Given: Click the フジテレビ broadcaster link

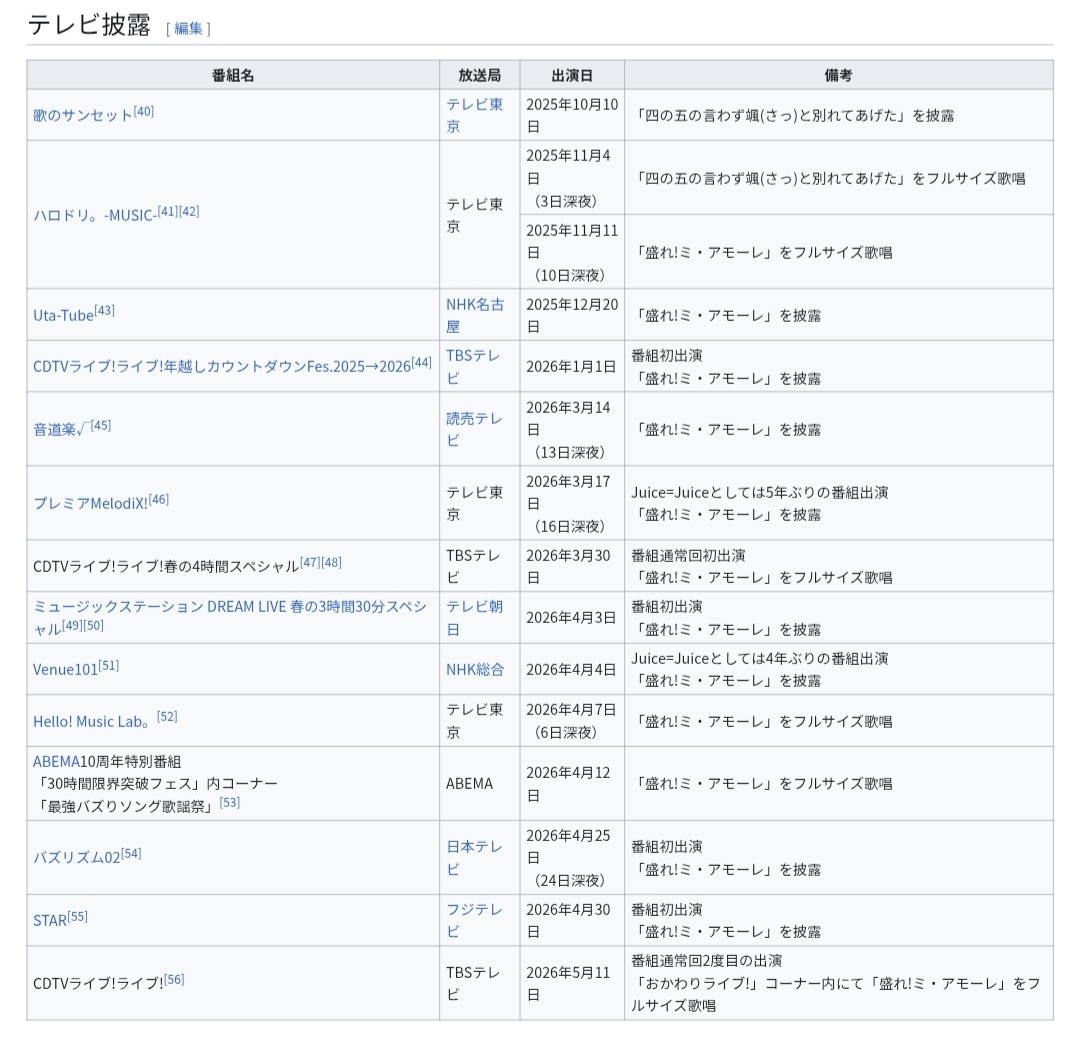Looking at the screenshot, I should [474, 909].
